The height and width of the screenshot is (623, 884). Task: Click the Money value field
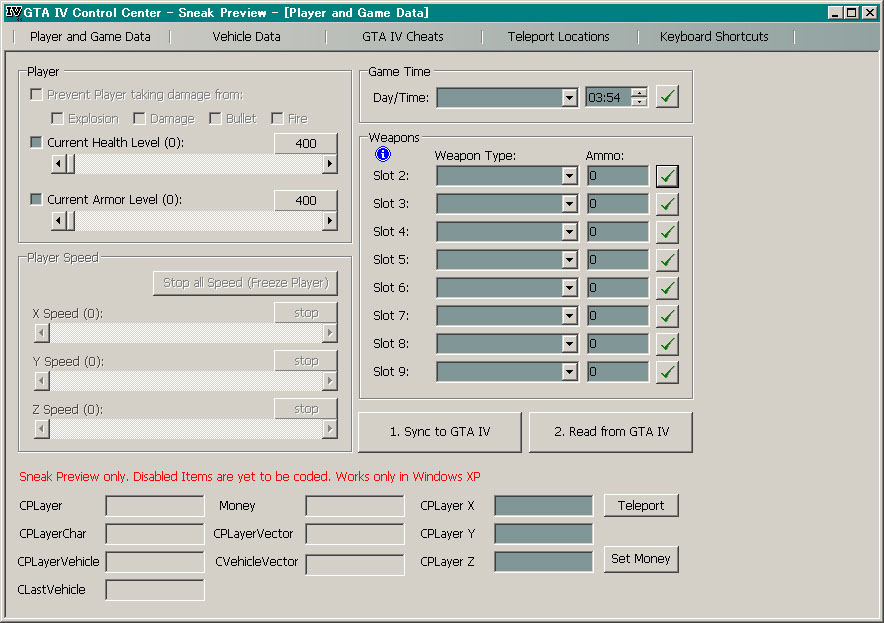click(x=355, y=506)
